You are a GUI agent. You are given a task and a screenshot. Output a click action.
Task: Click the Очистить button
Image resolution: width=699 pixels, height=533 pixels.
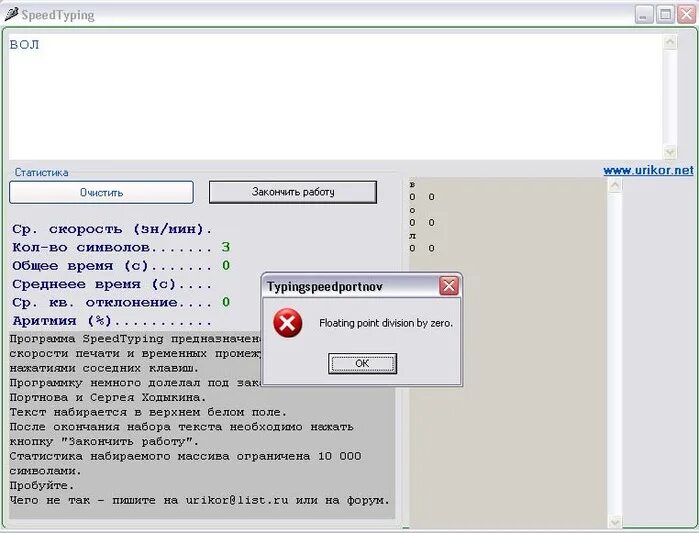101,192
